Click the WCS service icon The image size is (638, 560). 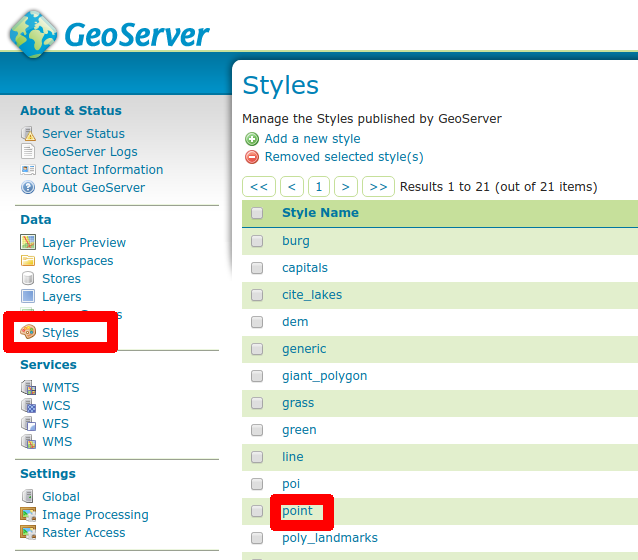click(28, 405)
